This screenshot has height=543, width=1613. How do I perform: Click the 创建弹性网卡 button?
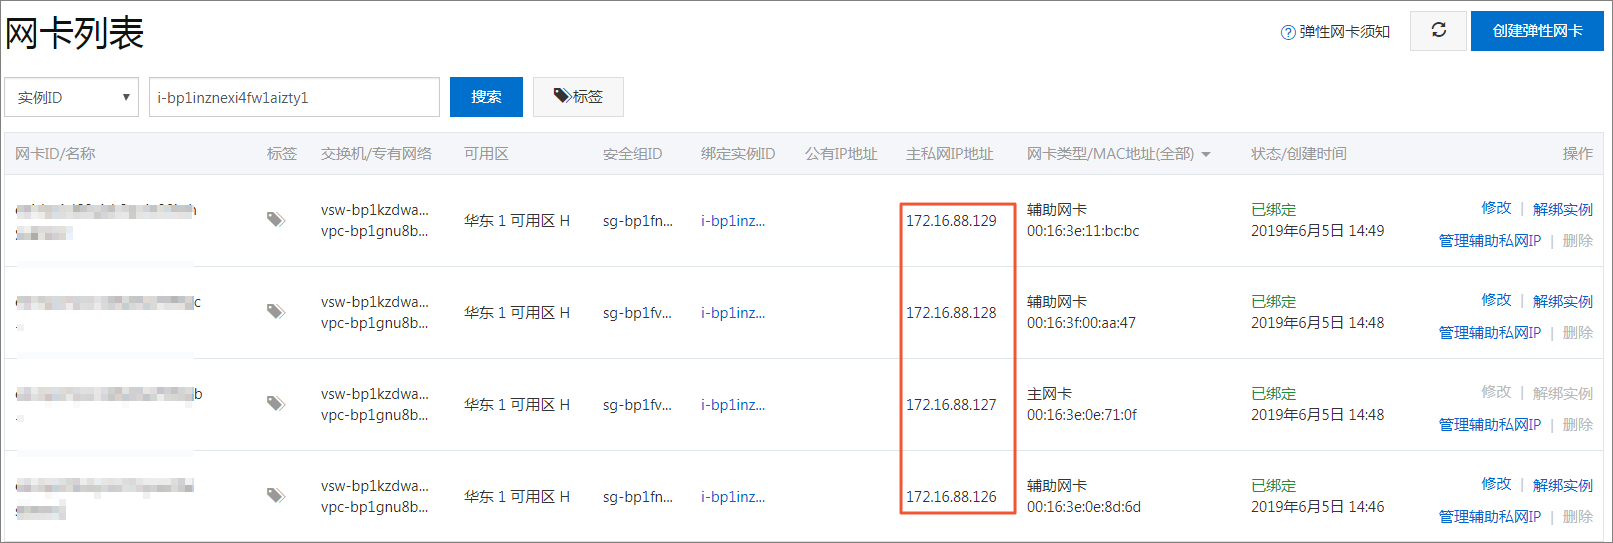click(x=1537, y=31)
